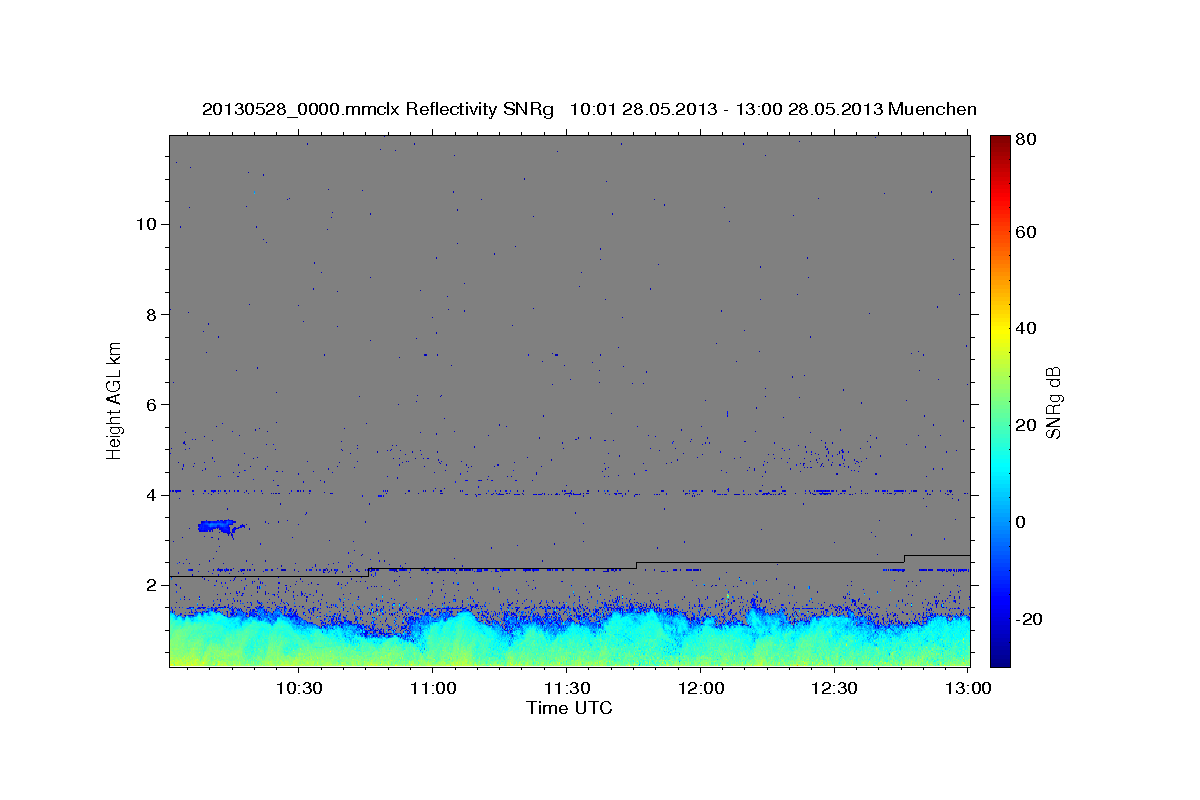Image resolution: width=1200 pixels, height=800 pixels.
Task: Click the 11:00 time tick label
Action: click(x=432, y=688)
